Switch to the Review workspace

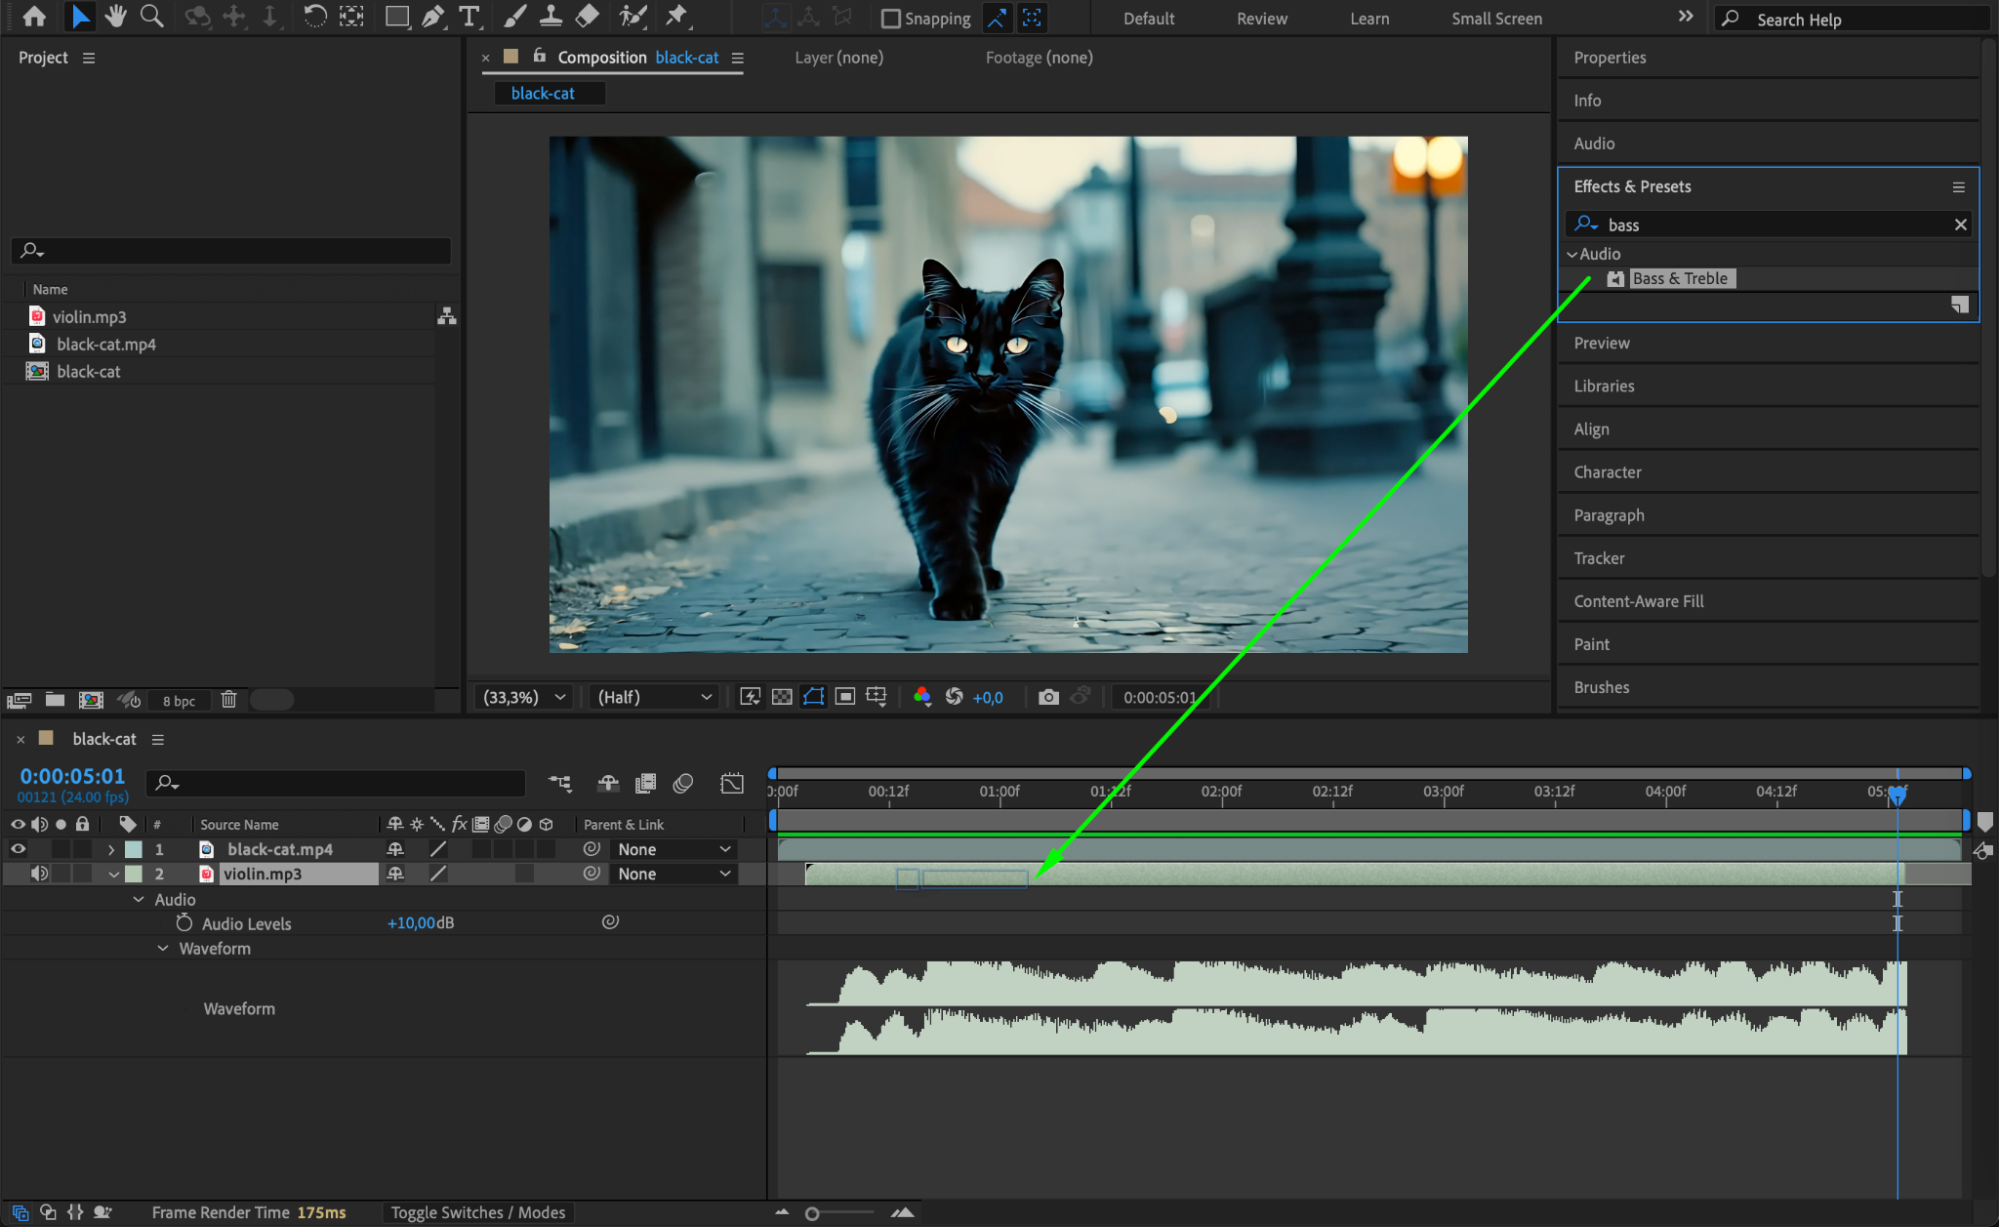pyautogui.click(x=1261, y=18)
